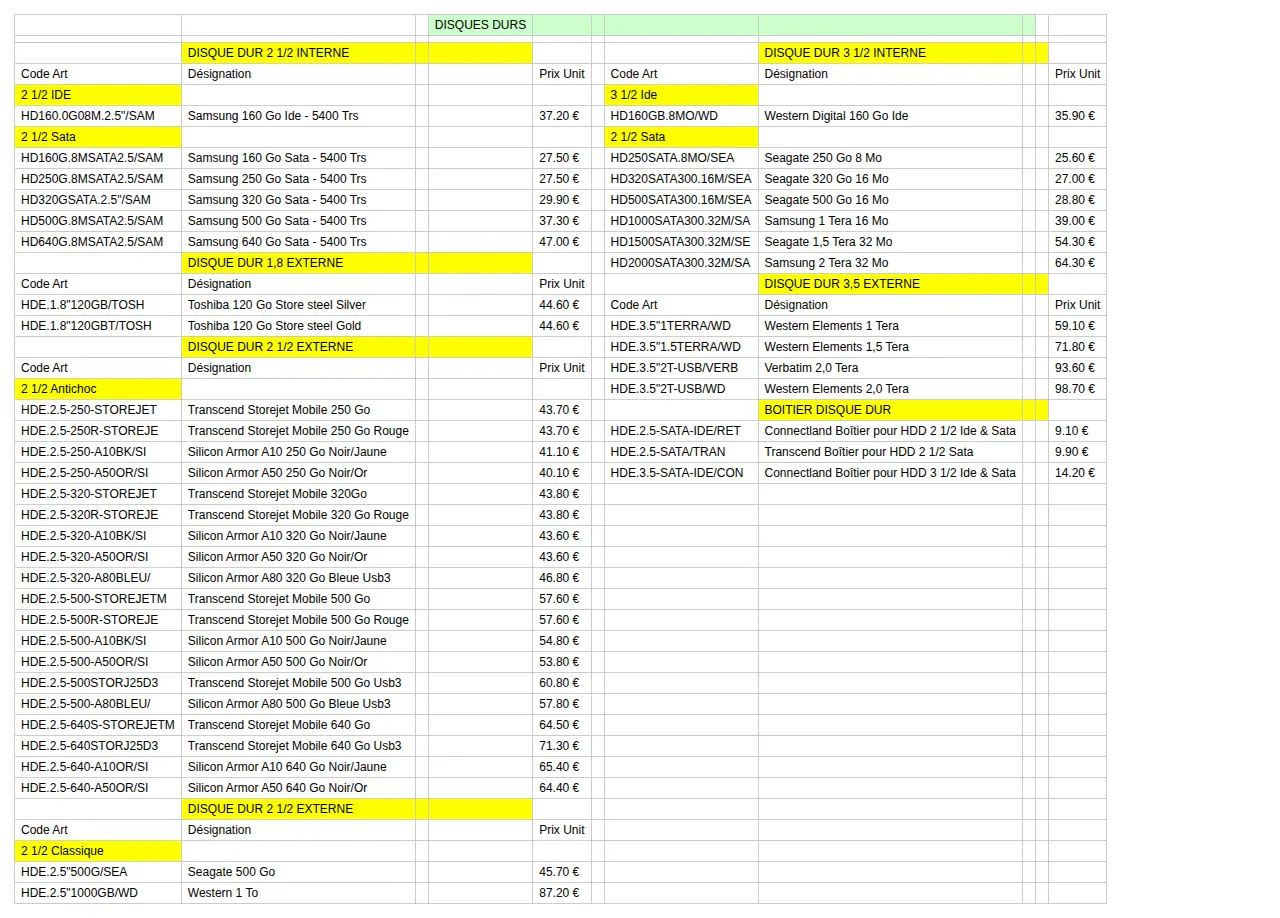Select Transcend Storejet Mobile 250 Go Rouge
The image size is (1280, 918).
pos(298,431)
